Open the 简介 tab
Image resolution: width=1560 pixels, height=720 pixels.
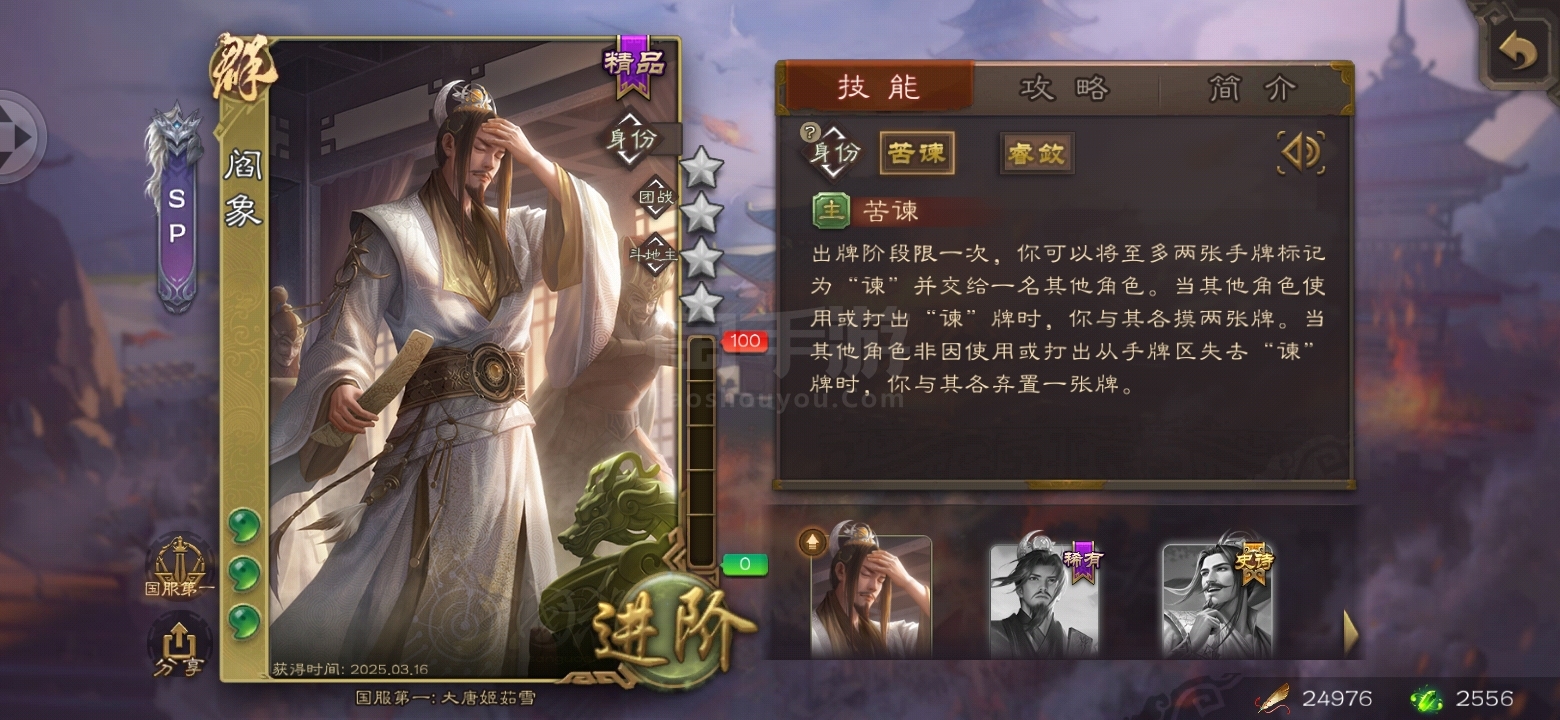tap(1252, 88)
